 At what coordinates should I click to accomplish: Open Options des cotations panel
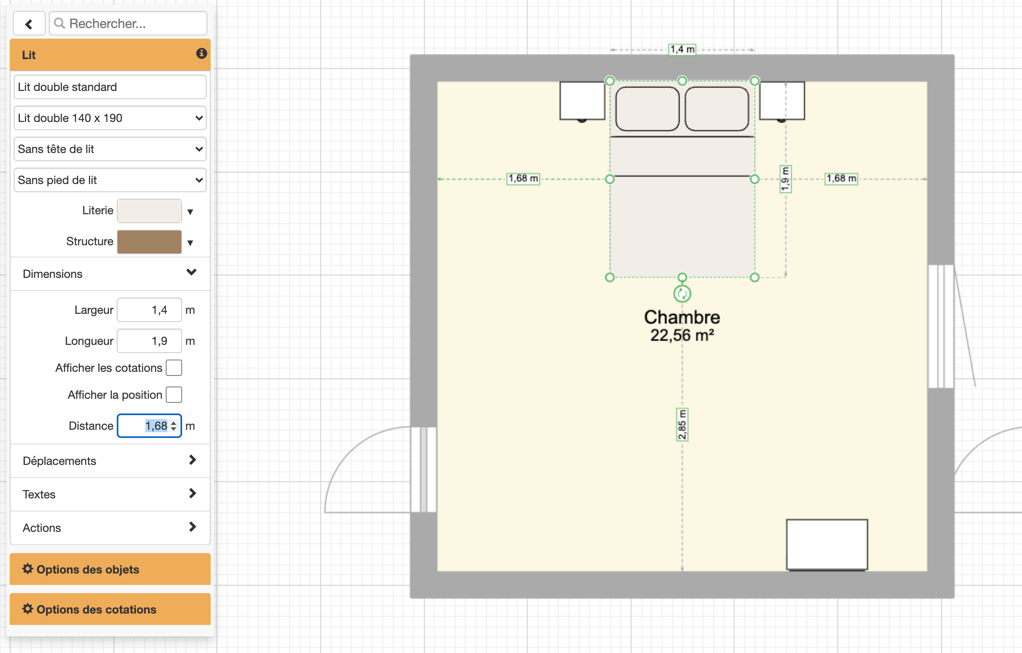tap(110, 609)
